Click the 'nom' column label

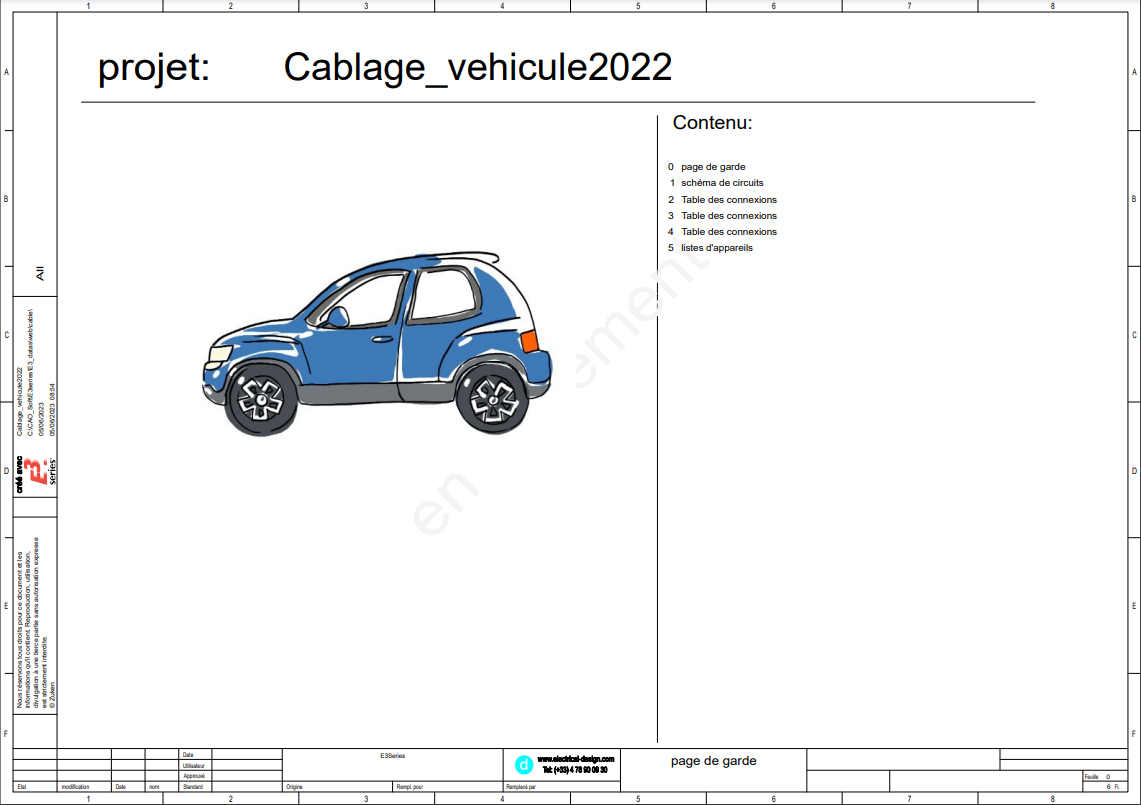click(x=154, y=787)
